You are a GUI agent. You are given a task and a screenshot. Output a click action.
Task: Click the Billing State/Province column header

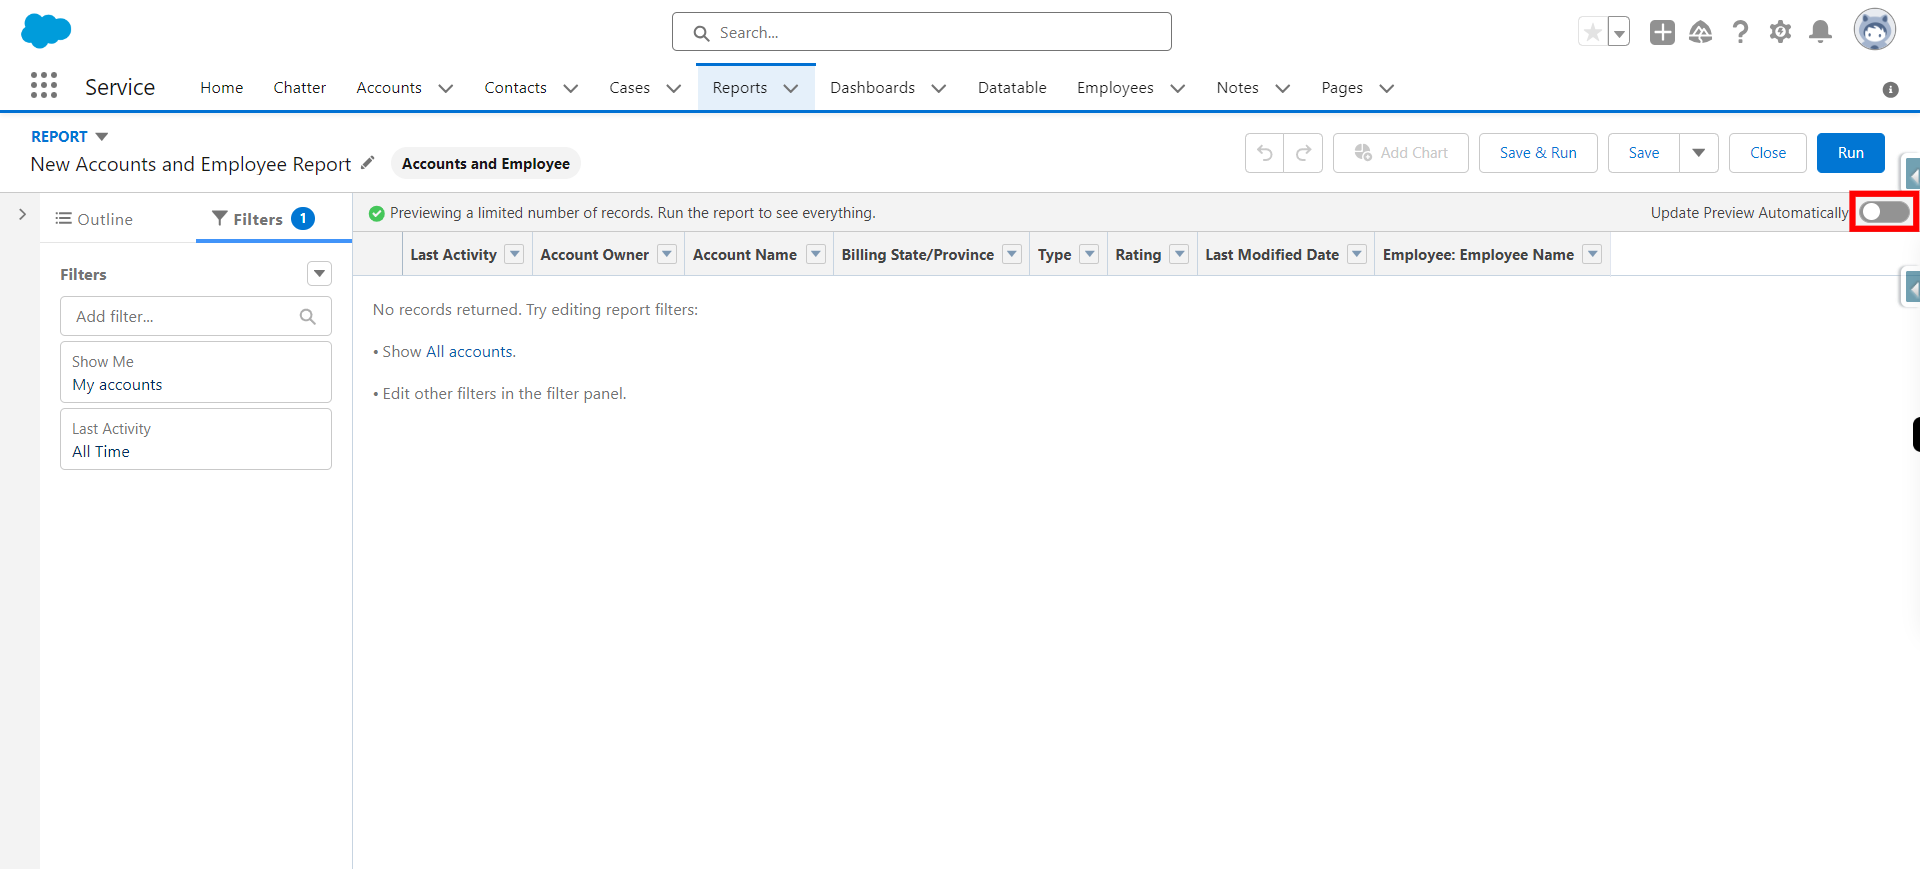(x=917, y=255)
